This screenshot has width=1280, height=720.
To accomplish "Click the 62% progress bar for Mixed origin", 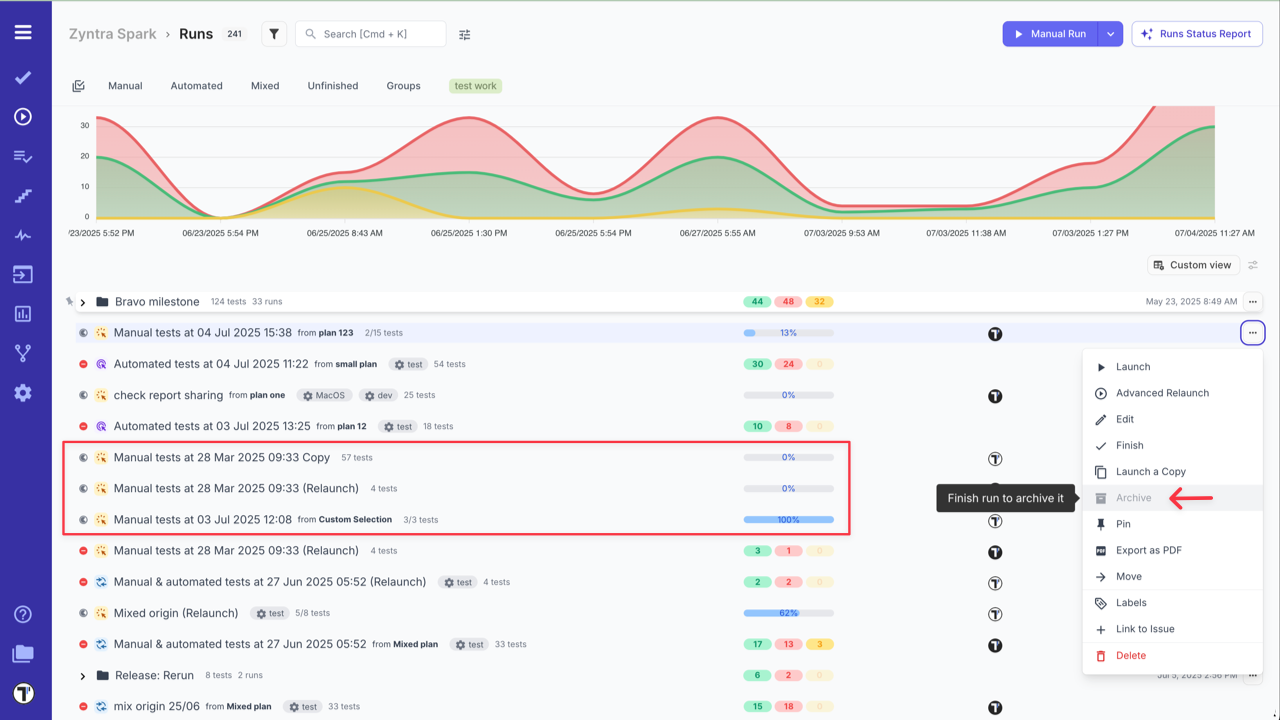I will click(788, 613).
